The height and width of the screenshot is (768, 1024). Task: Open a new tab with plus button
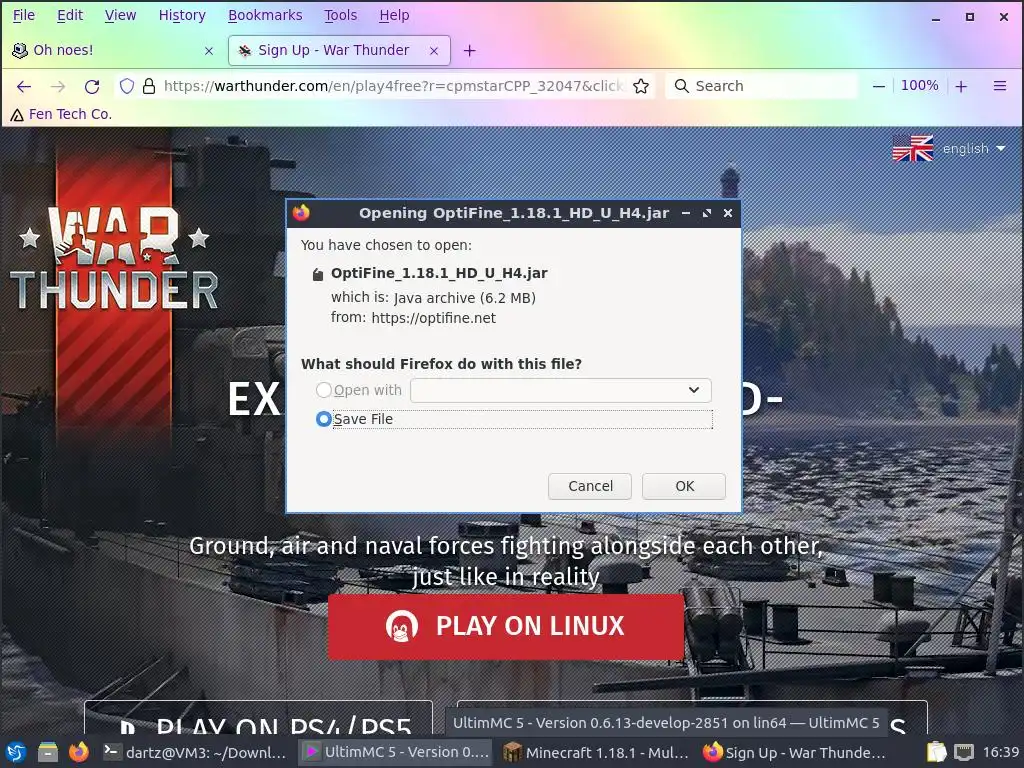point(470,50)
